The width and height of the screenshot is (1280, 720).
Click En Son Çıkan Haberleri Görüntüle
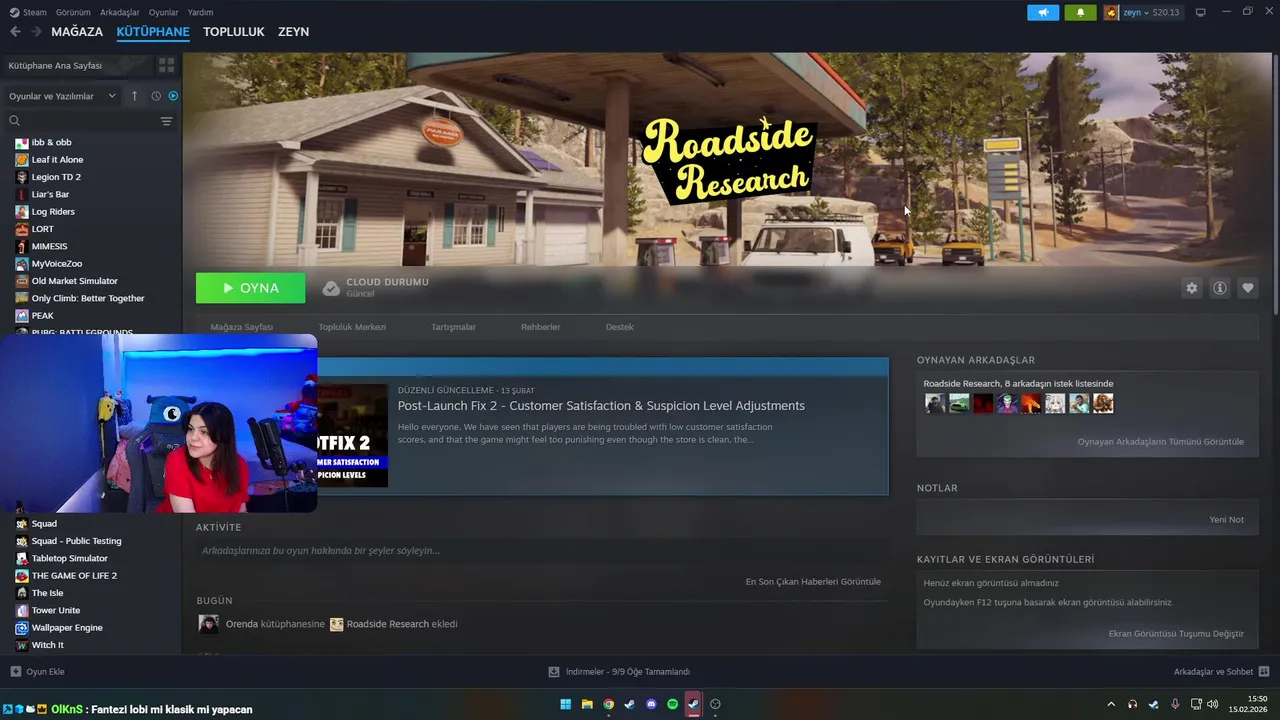coord(813,582)
